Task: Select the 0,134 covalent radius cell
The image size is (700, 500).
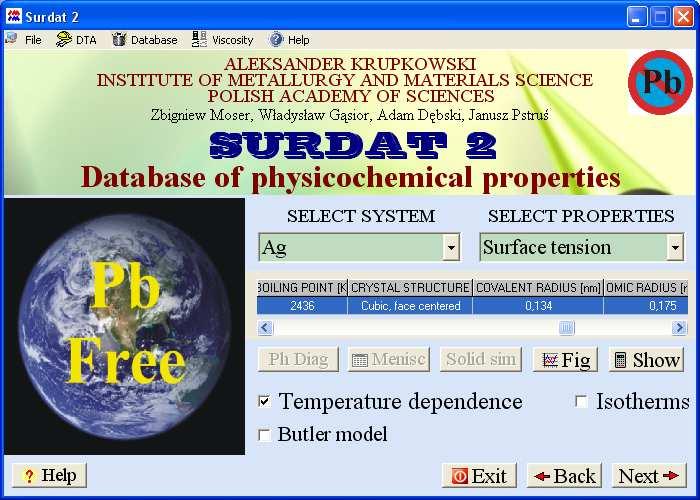Action: click(538, 306)
